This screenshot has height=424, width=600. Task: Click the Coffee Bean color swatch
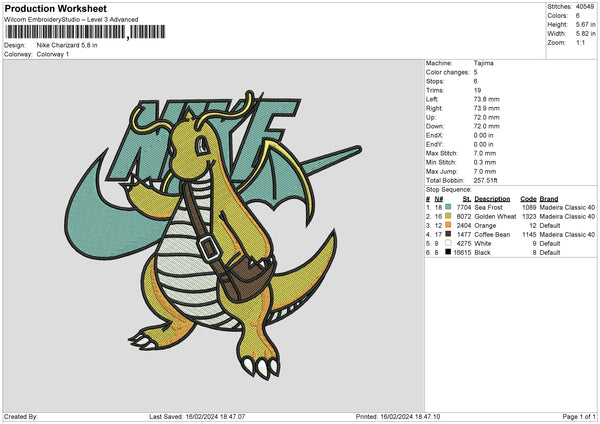point(448,234)
